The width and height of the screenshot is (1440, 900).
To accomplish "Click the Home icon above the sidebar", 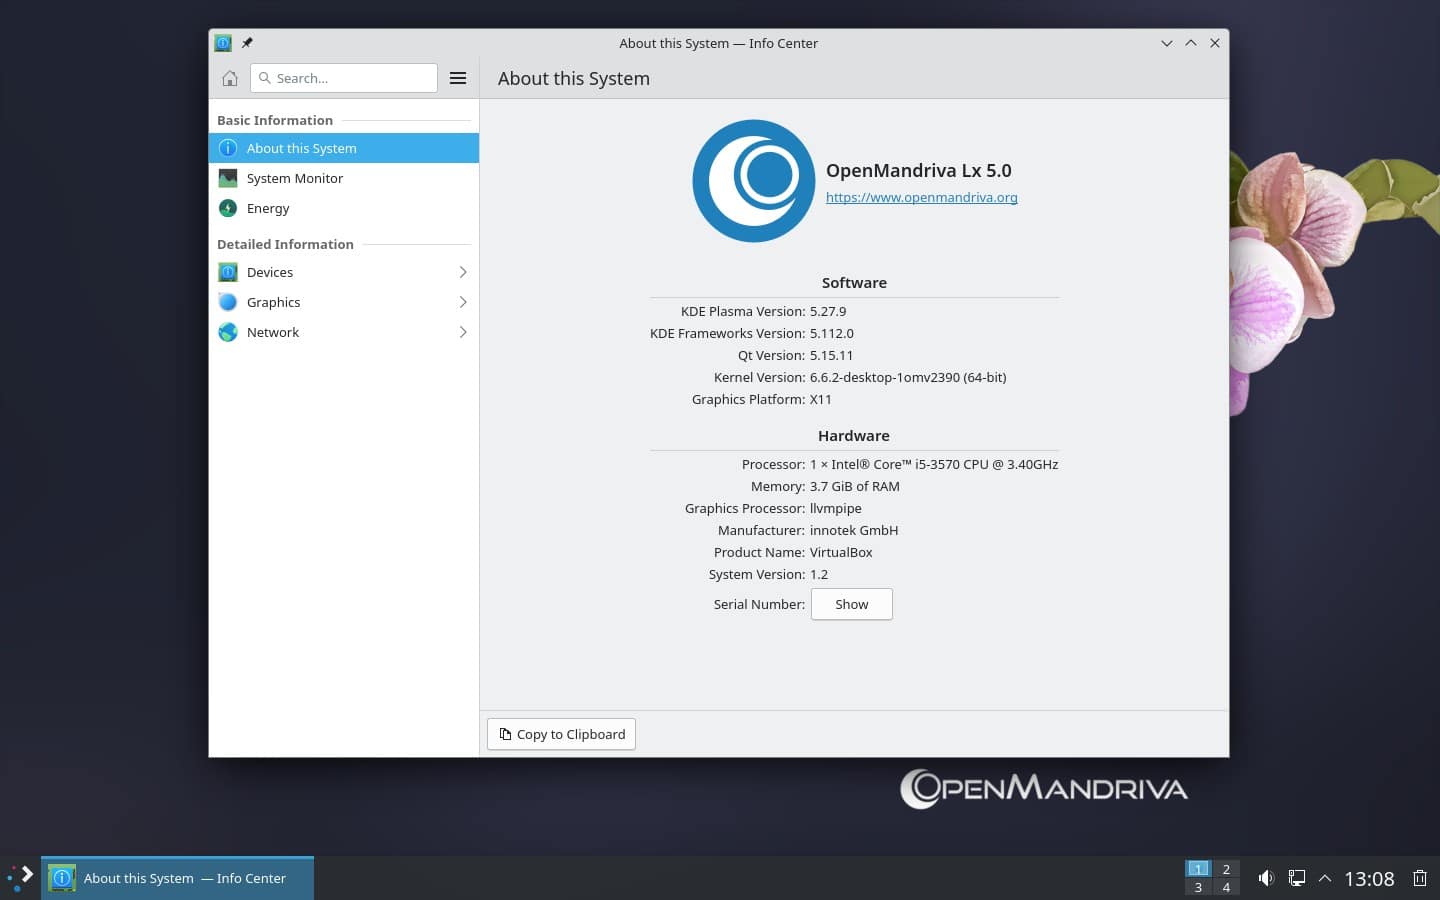I will [229, 77].
